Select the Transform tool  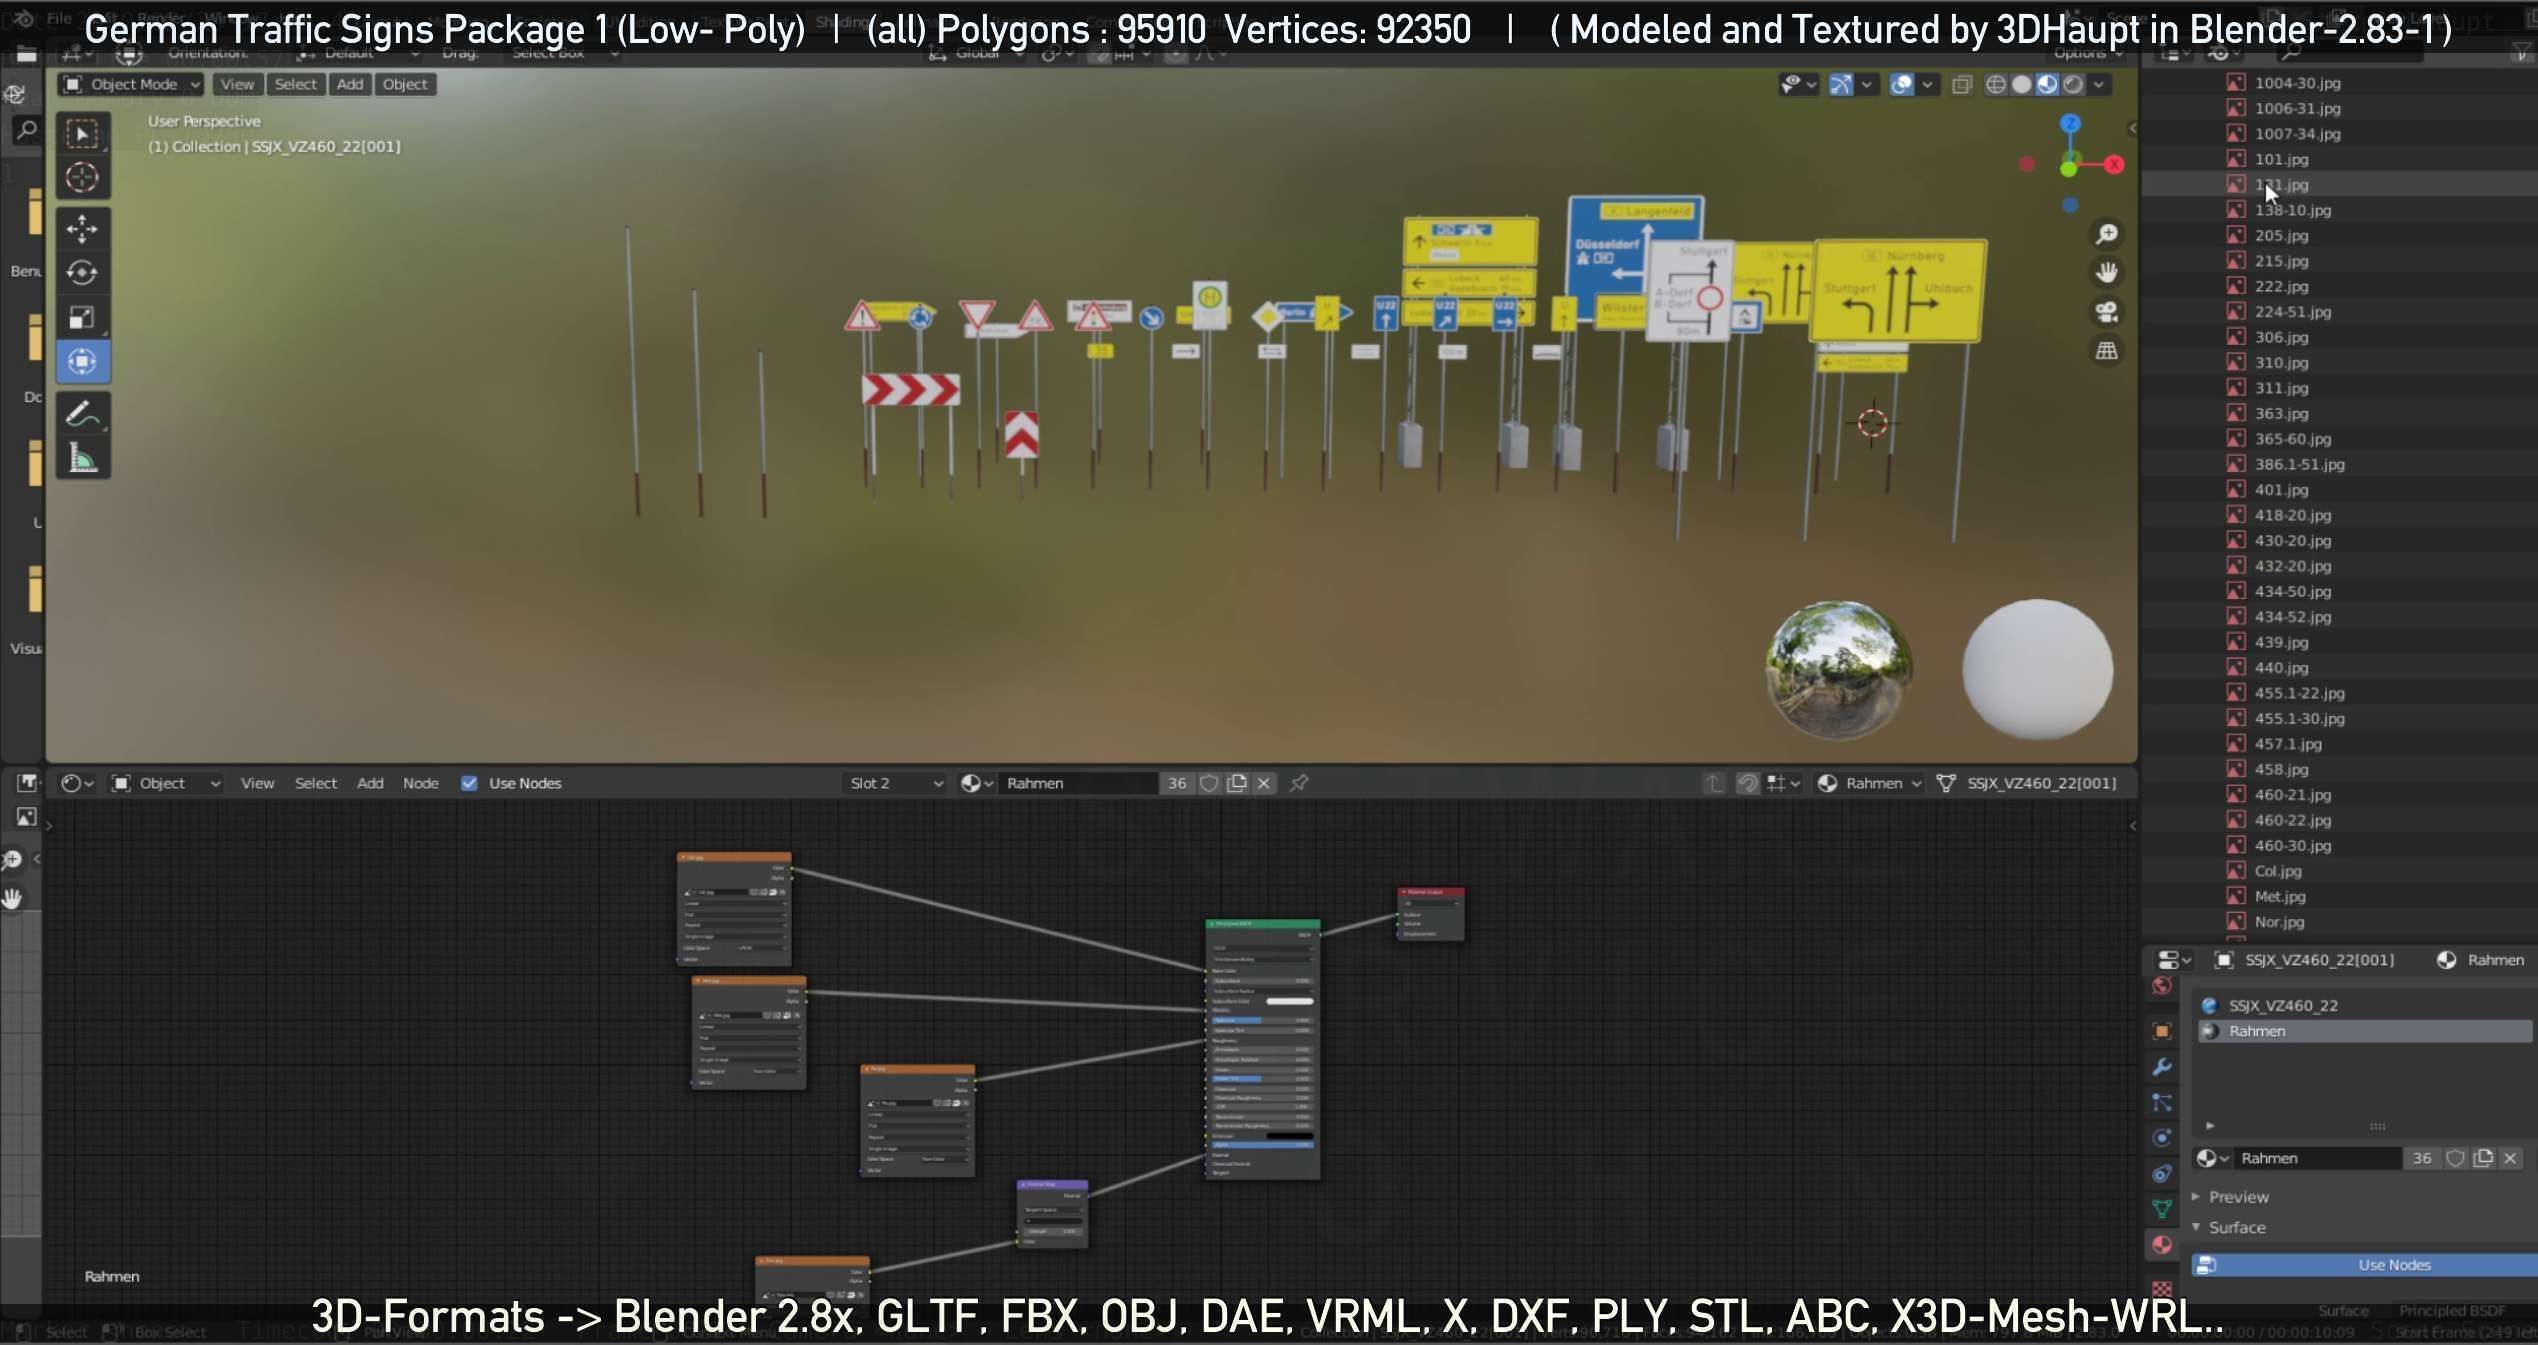coord(82,362)
